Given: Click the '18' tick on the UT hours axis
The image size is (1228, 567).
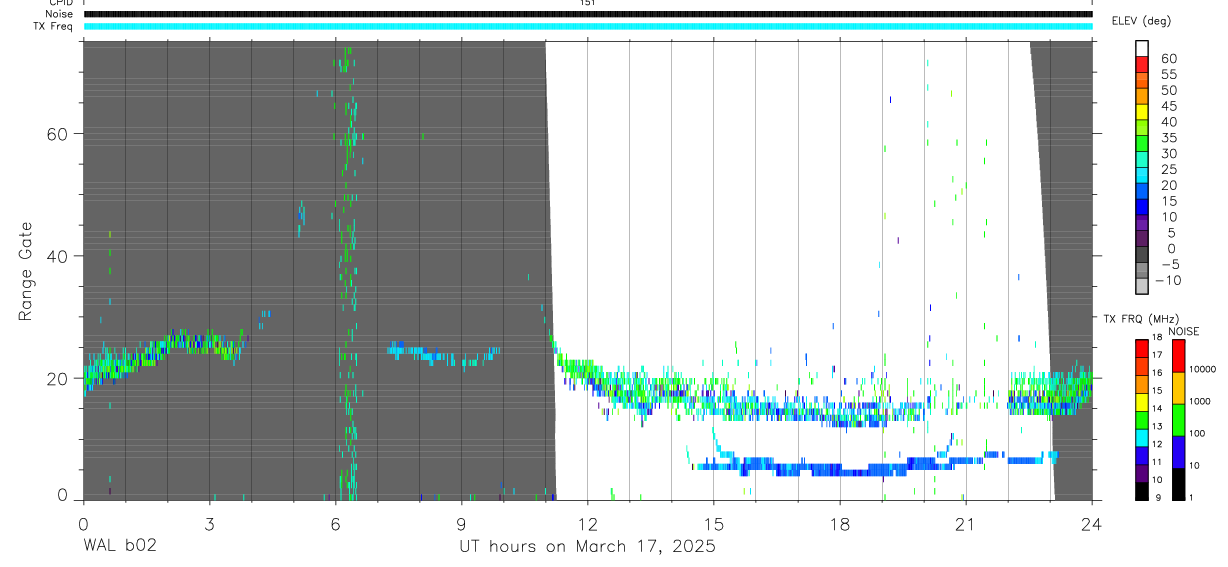Looking at the screenshot, I should coord(840,523).
